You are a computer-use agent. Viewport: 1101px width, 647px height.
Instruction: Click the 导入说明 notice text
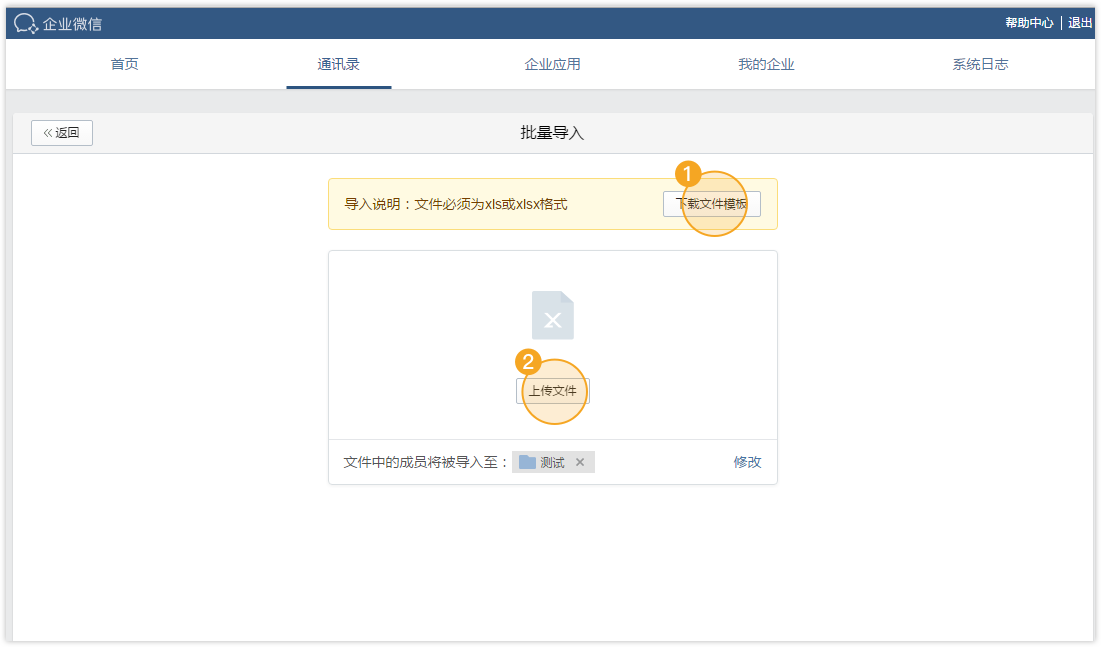click(456, 204)
